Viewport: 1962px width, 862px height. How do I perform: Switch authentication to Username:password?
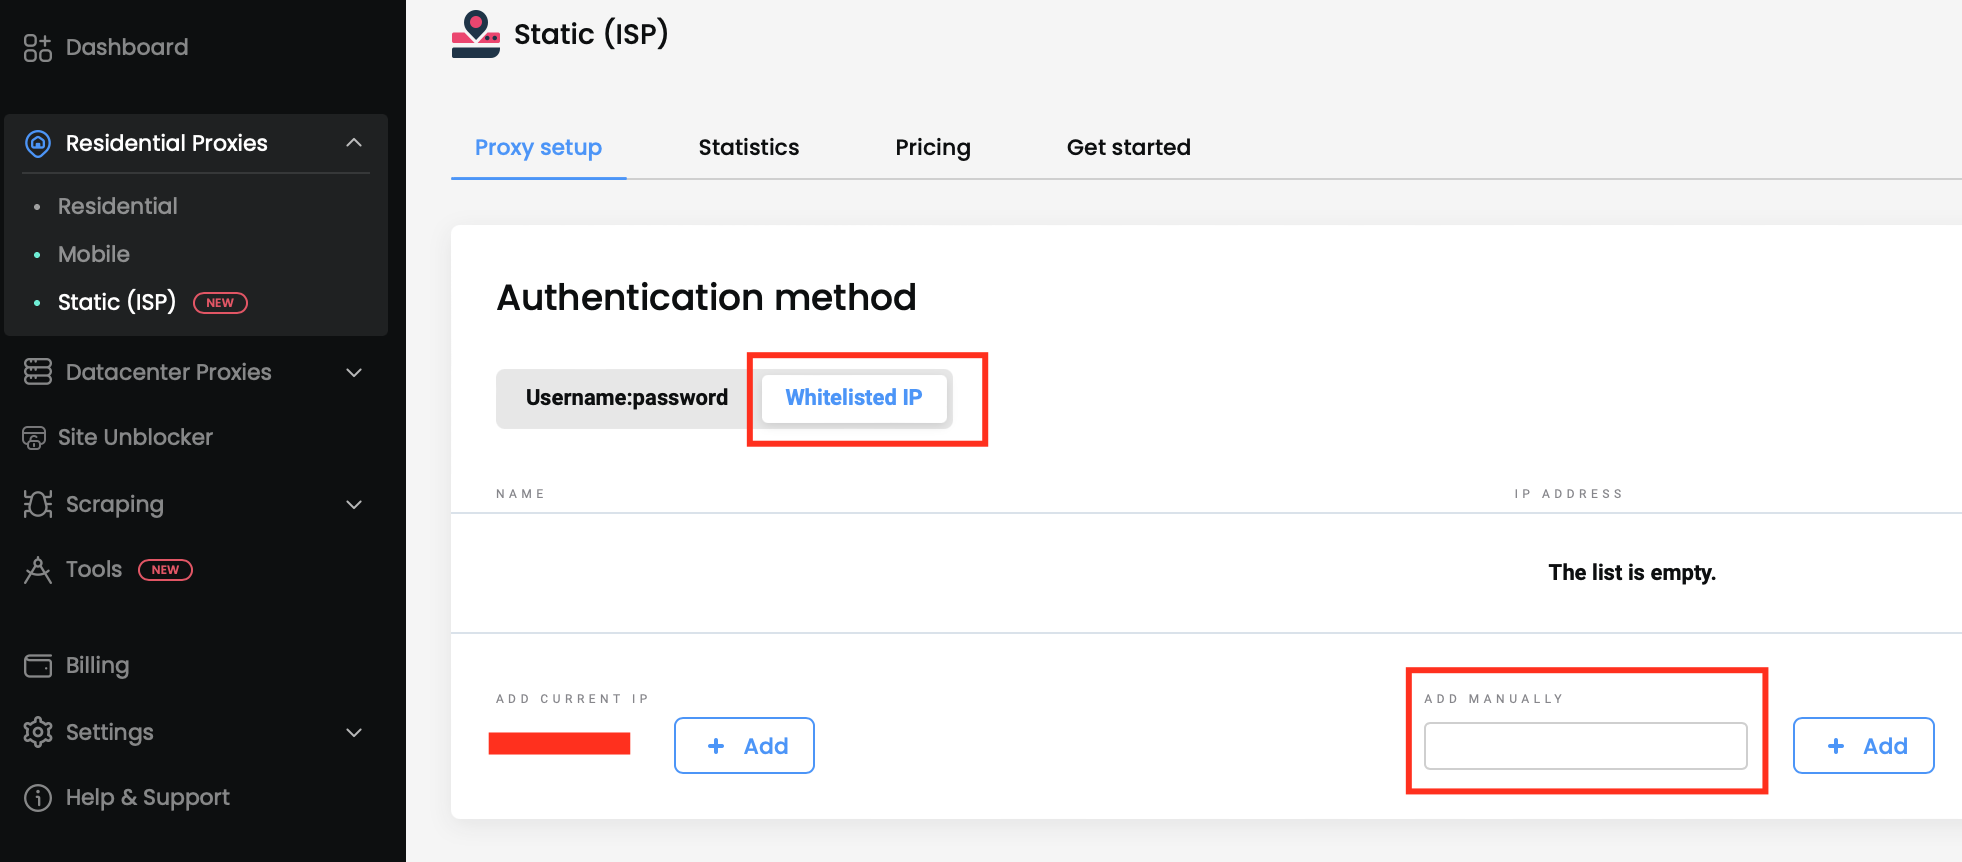627,398
